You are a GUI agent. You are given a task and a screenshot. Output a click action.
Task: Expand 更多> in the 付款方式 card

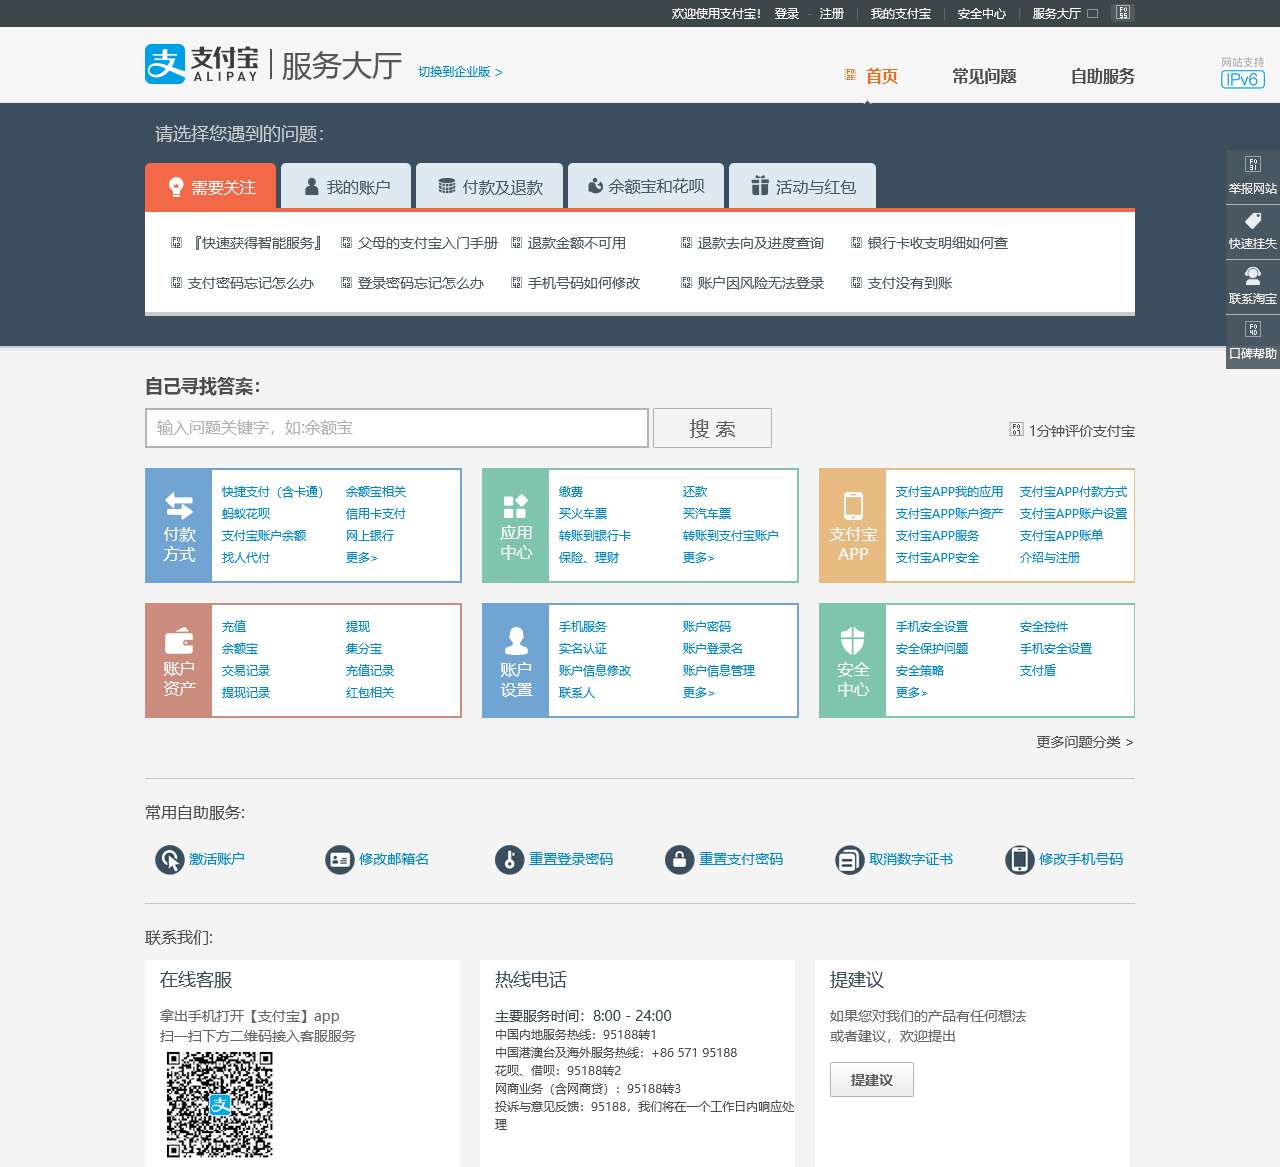coord(362,558)
